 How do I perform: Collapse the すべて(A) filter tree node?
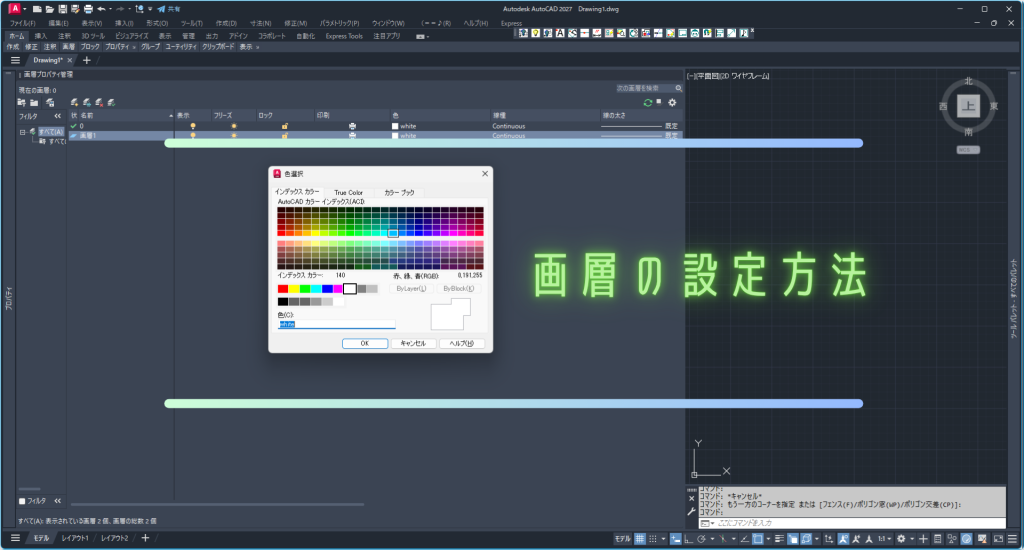click(22, 132)
